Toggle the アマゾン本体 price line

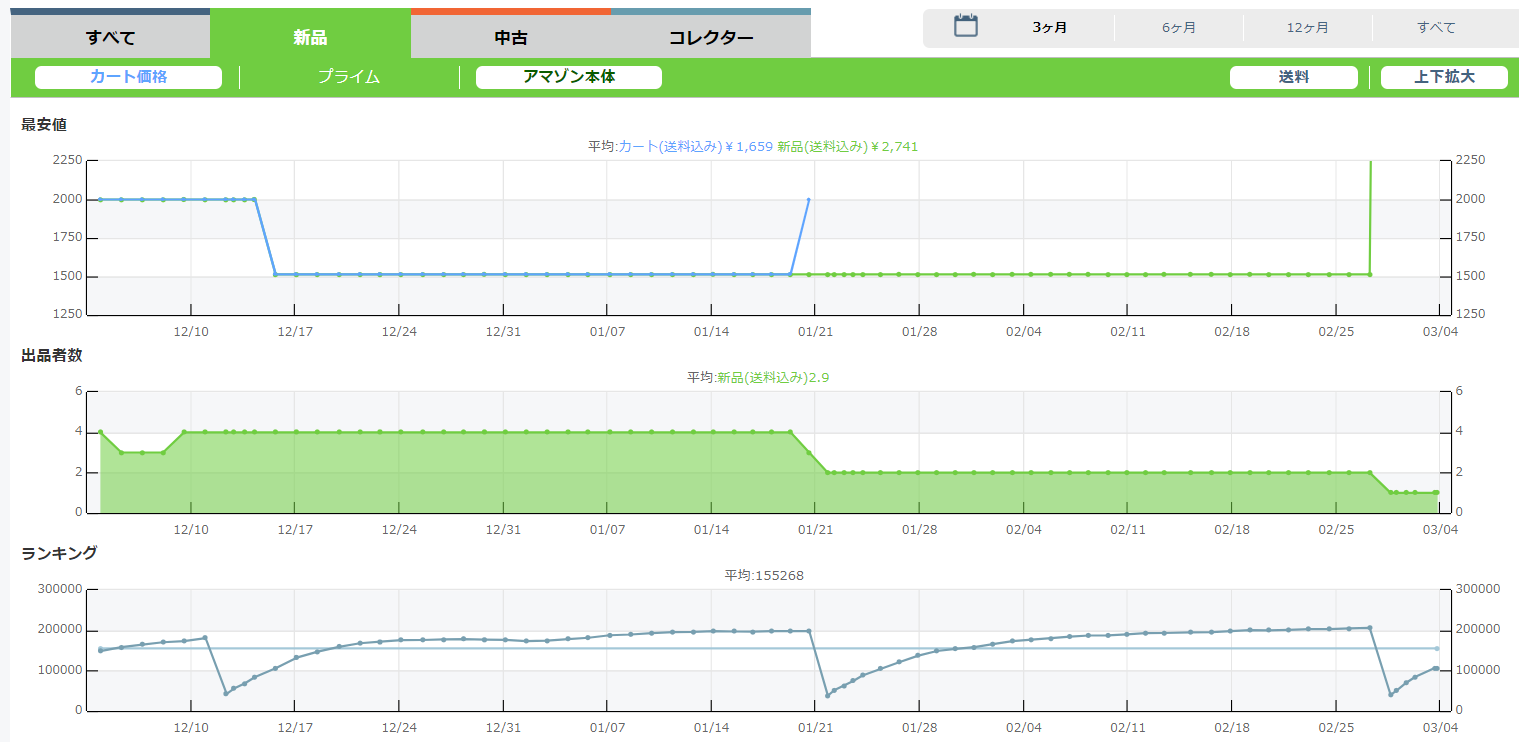[x=568, y=77]
